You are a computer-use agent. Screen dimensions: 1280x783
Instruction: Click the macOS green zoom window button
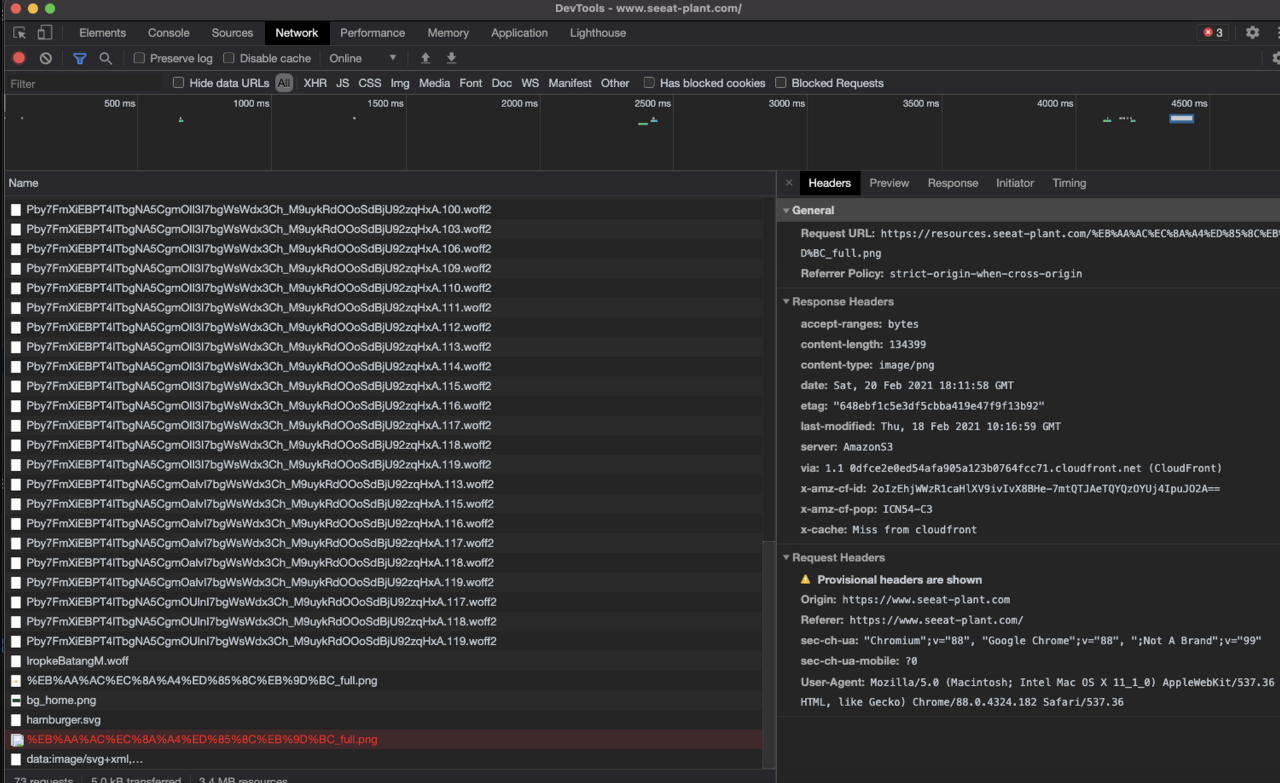click(50, 8)
